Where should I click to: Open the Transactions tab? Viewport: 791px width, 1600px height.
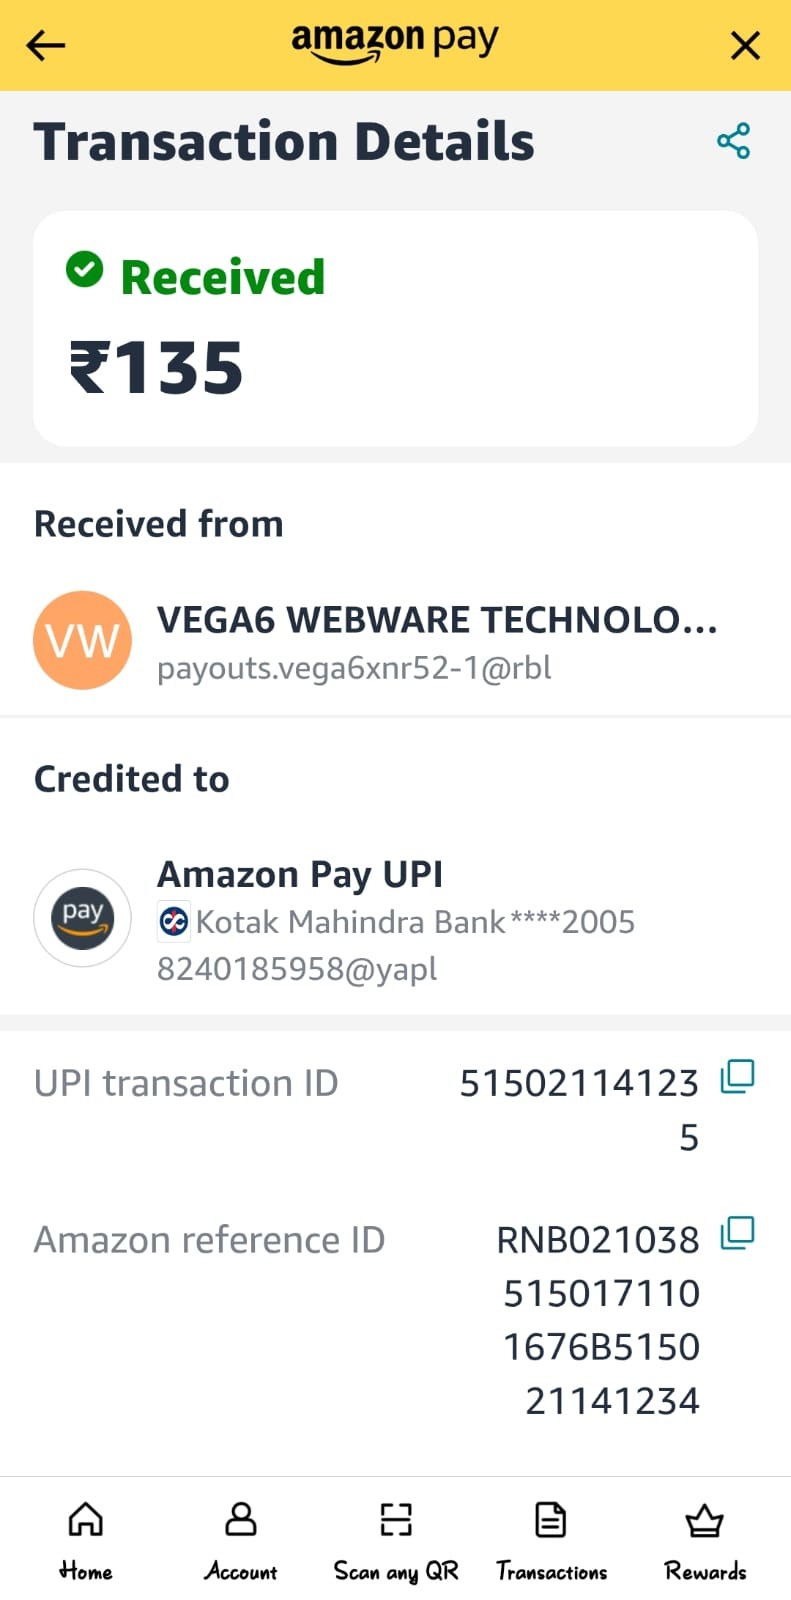pyautogui.click(x=551, y=1542)
